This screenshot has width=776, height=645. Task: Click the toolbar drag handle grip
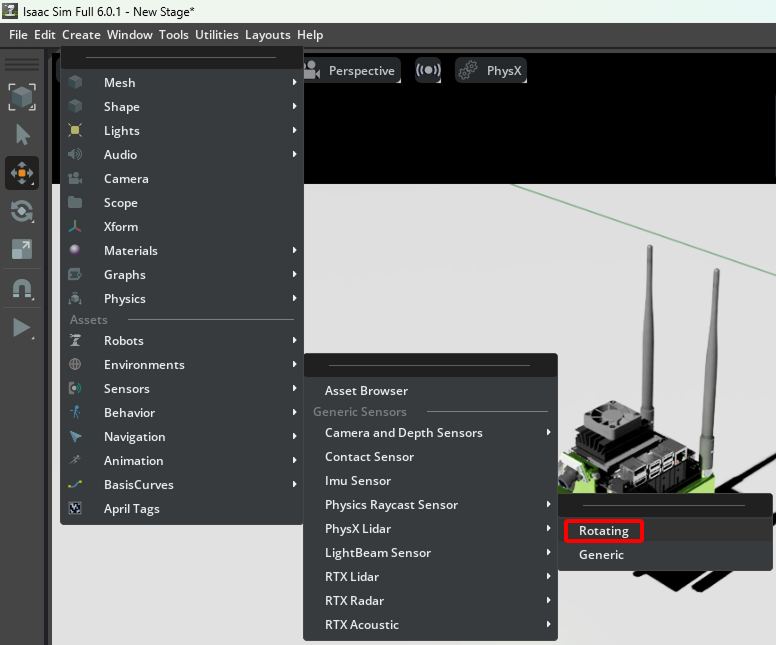coord(22,64)
